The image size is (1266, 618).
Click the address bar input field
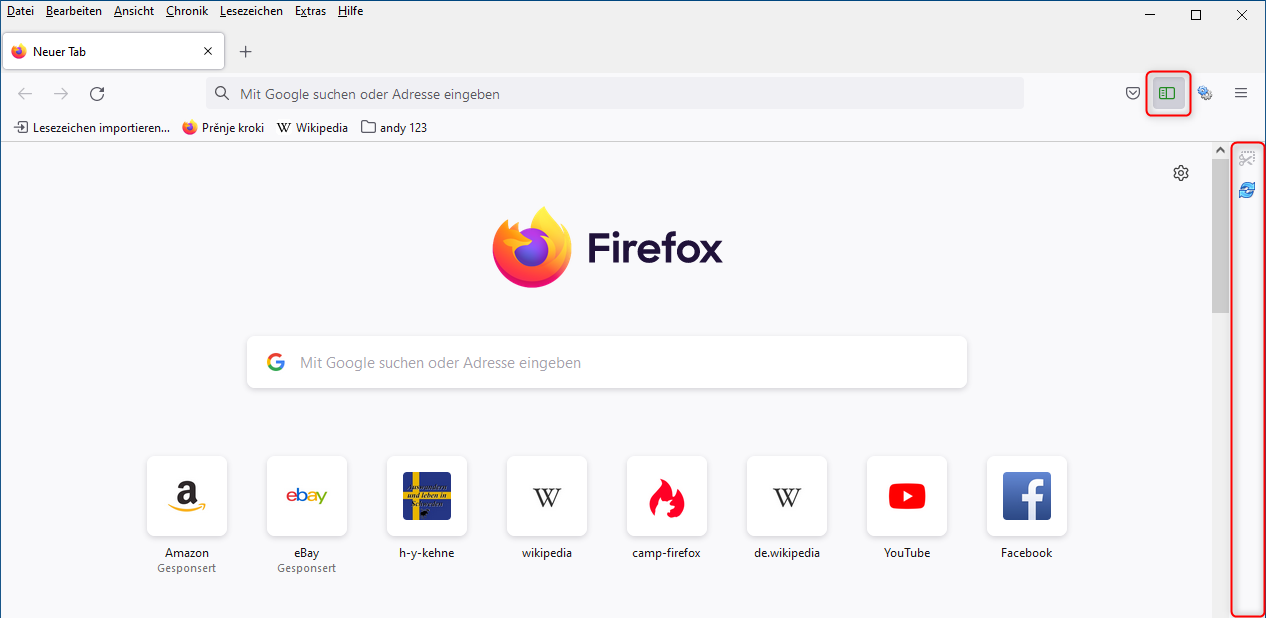coord(614,94)
